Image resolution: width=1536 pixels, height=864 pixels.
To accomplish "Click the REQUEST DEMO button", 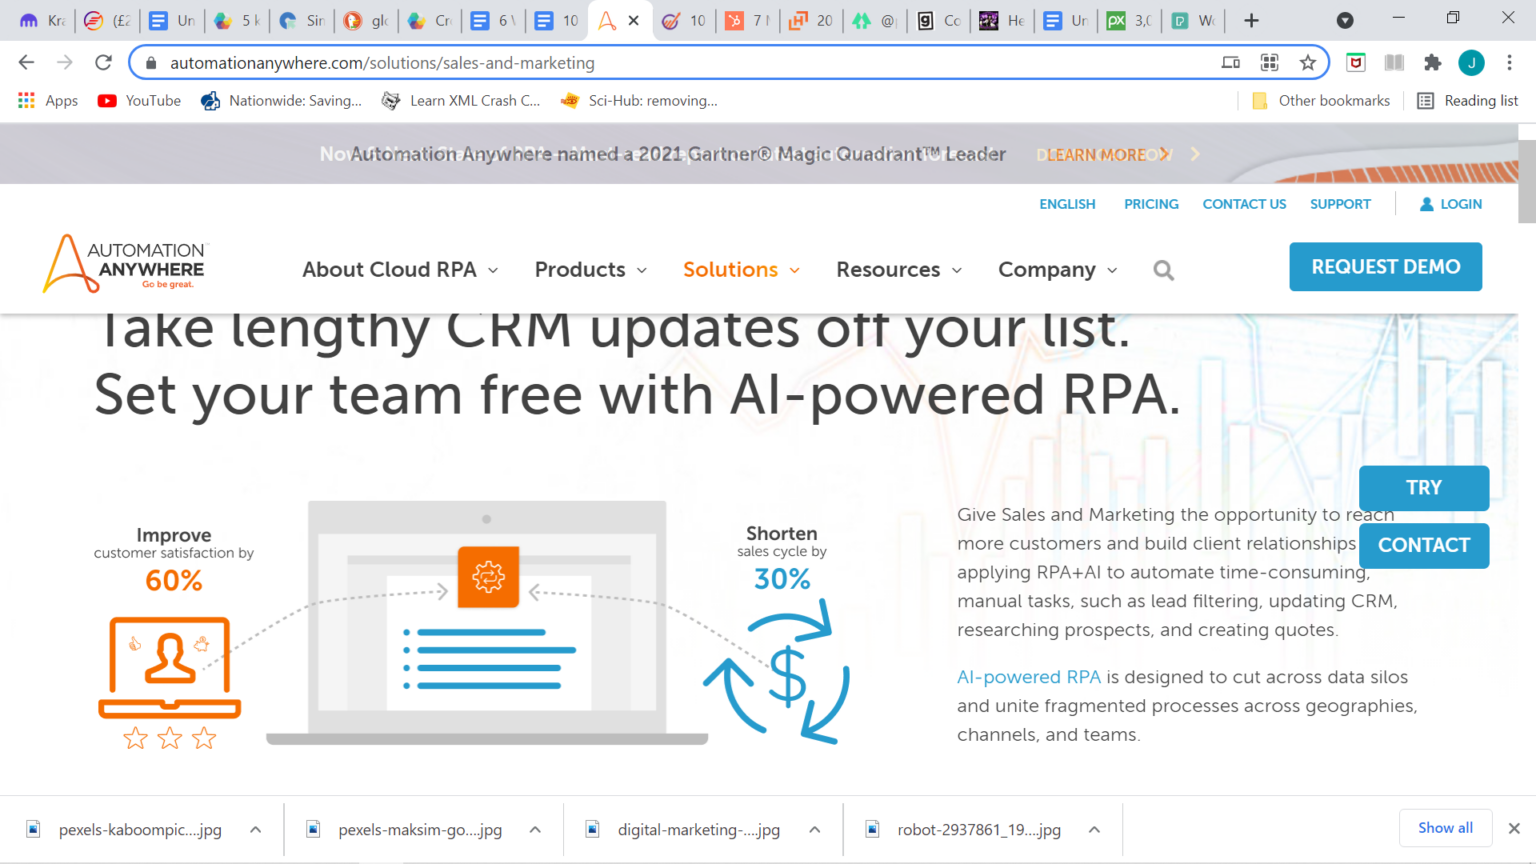I will click(1385, 266).
